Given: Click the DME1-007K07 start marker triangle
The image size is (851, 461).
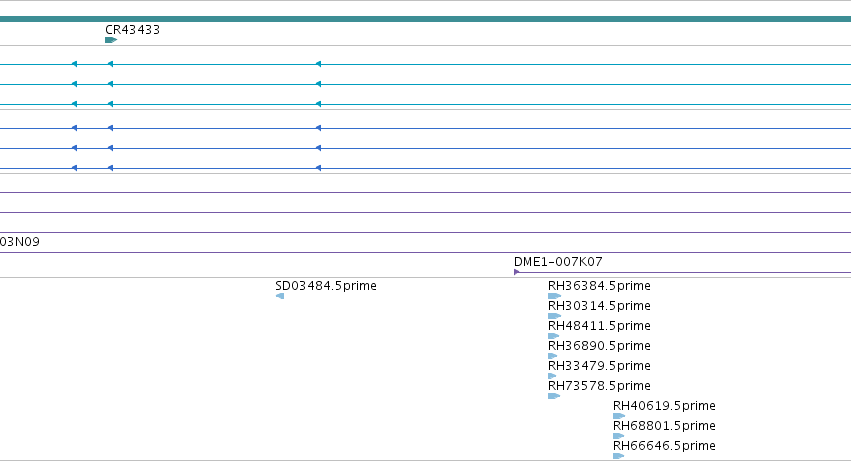Looking at the screenshot, I should click(517, 272).
